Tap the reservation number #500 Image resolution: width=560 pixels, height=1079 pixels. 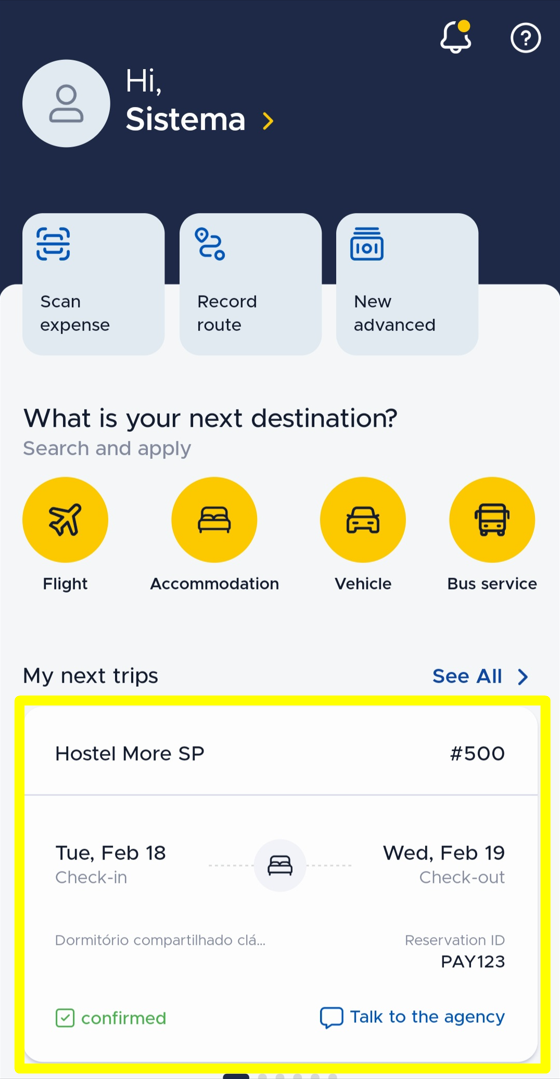coord(477,754)
